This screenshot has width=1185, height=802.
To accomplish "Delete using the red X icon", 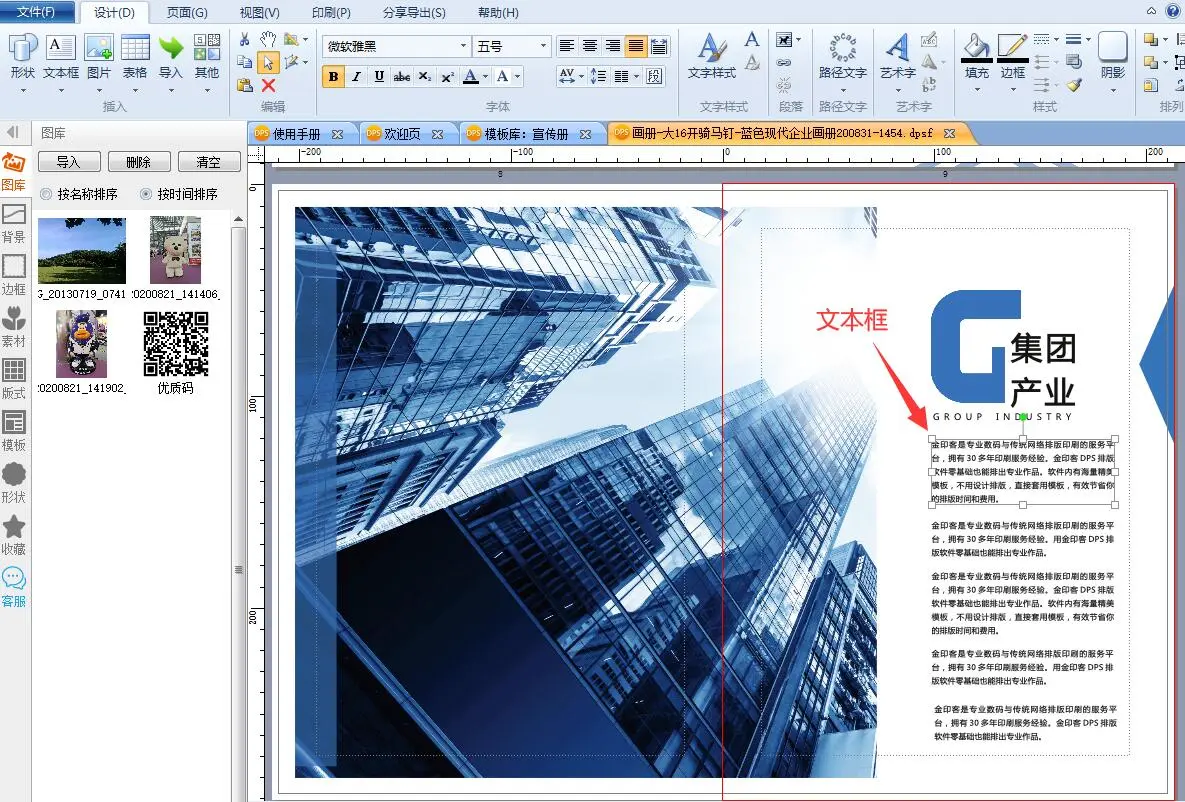I will coord(268,85).
